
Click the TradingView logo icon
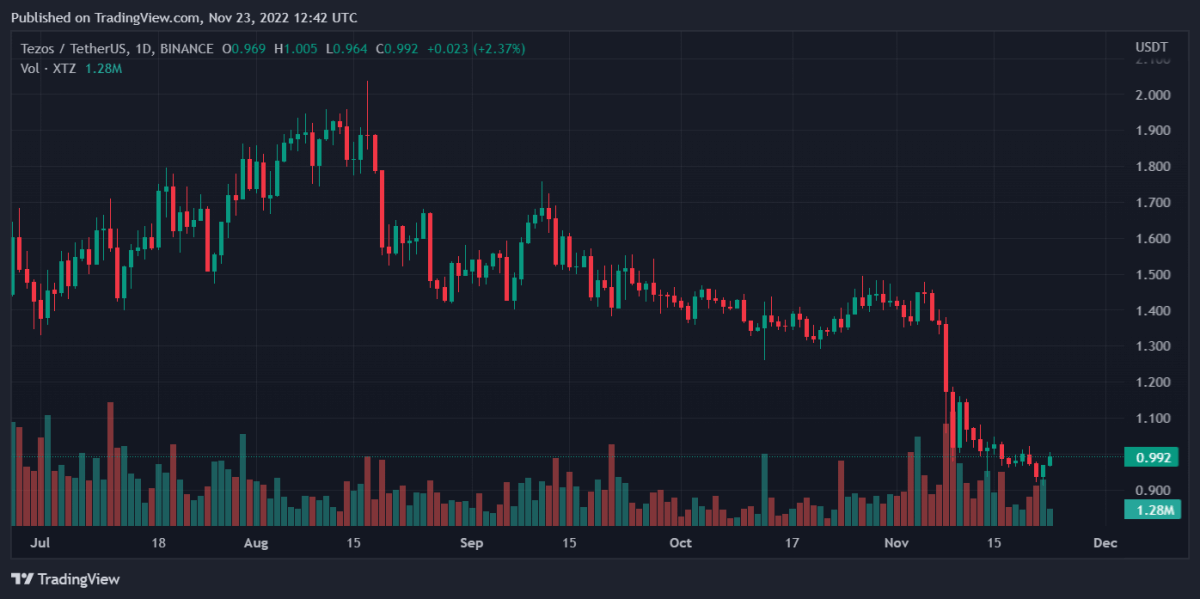tap(19, 579)
